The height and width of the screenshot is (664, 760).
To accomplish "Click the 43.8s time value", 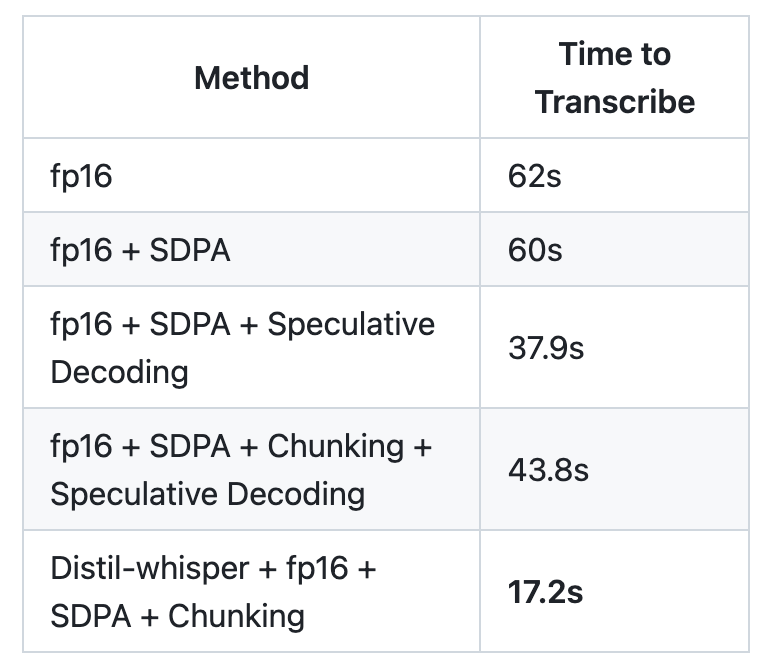I will 548,470.
